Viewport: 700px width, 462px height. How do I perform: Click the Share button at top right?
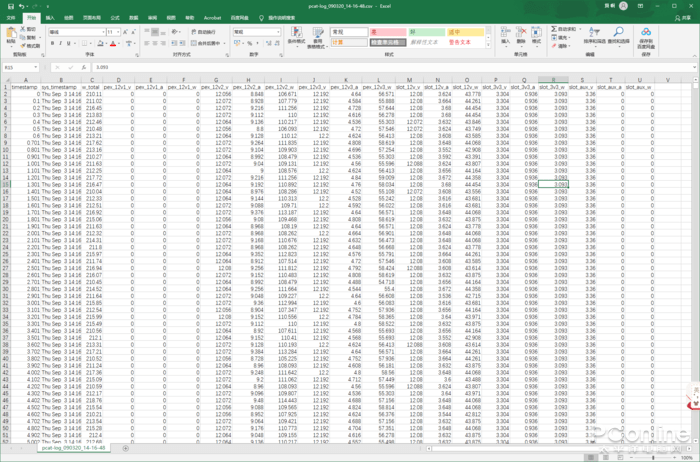(x=684, y=18)
